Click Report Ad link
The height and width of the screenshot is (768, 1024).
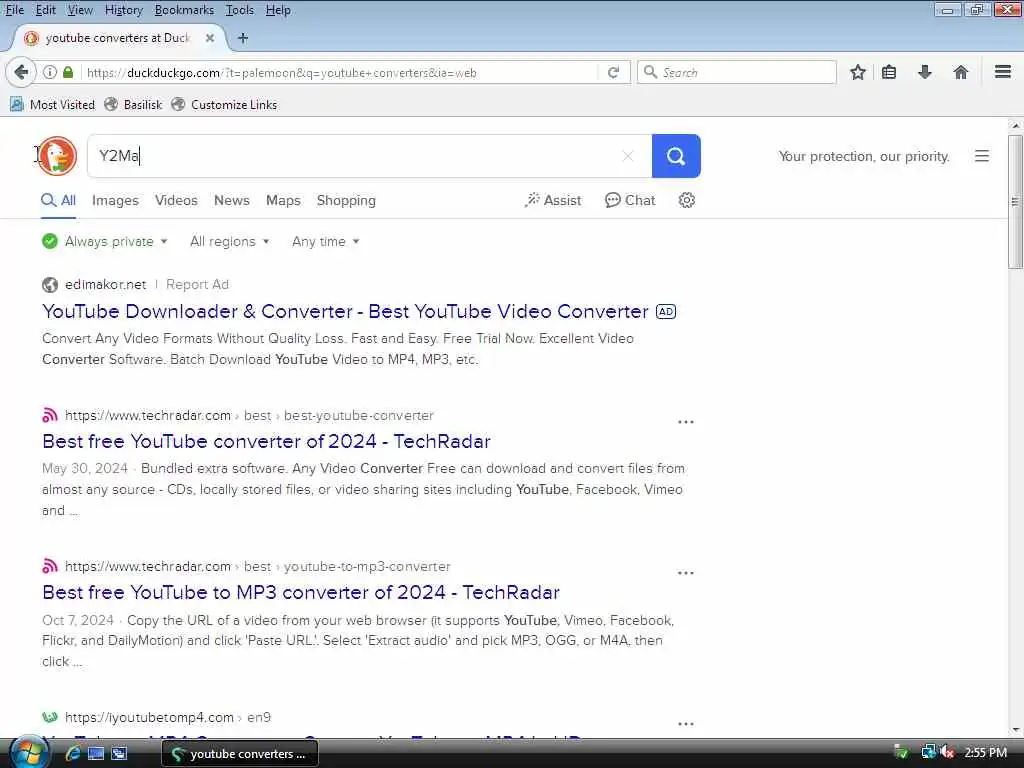pos(197,285)
